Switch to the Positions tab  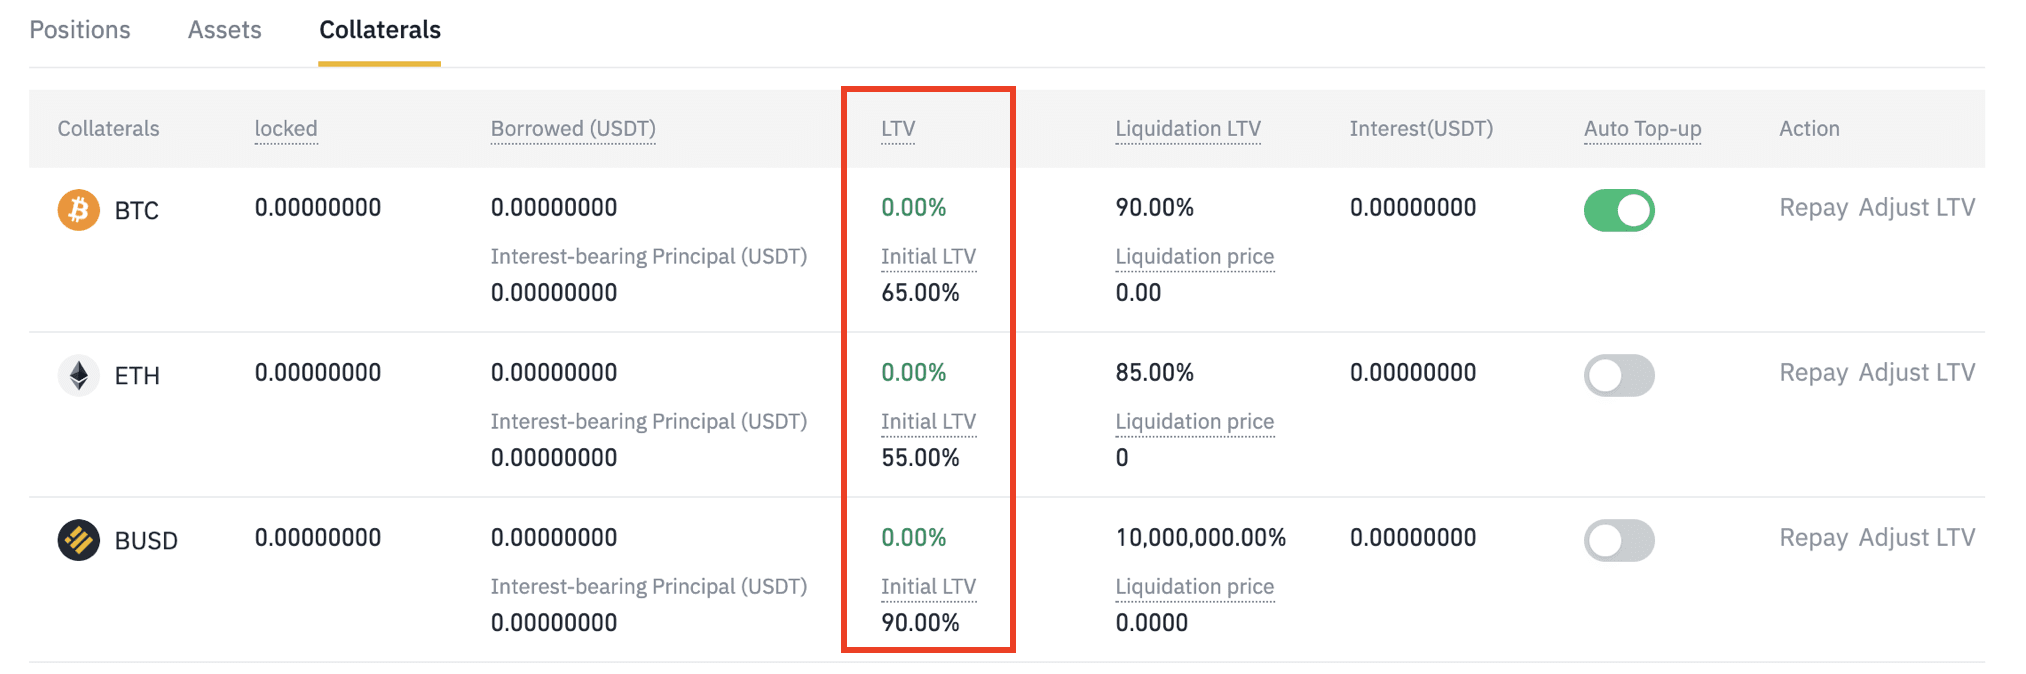[x=80, y=30]
